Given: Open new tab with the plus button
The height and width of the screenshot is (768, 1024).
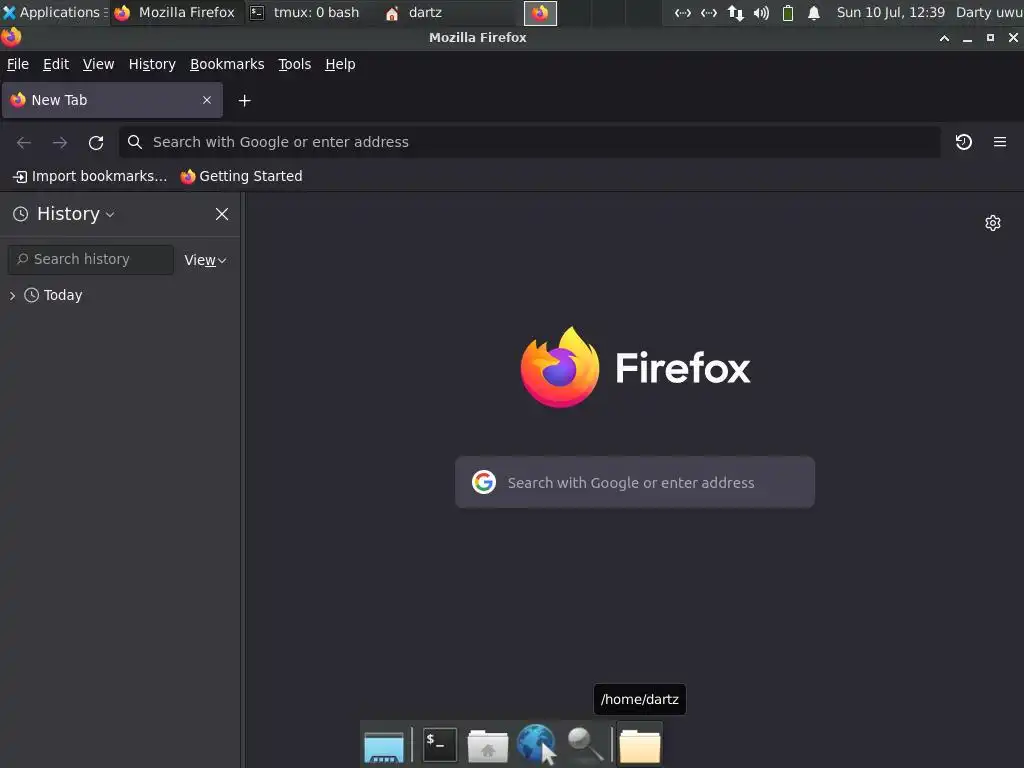Looking at the screenshot, I should pyautogui.click(x=244, y=101).
